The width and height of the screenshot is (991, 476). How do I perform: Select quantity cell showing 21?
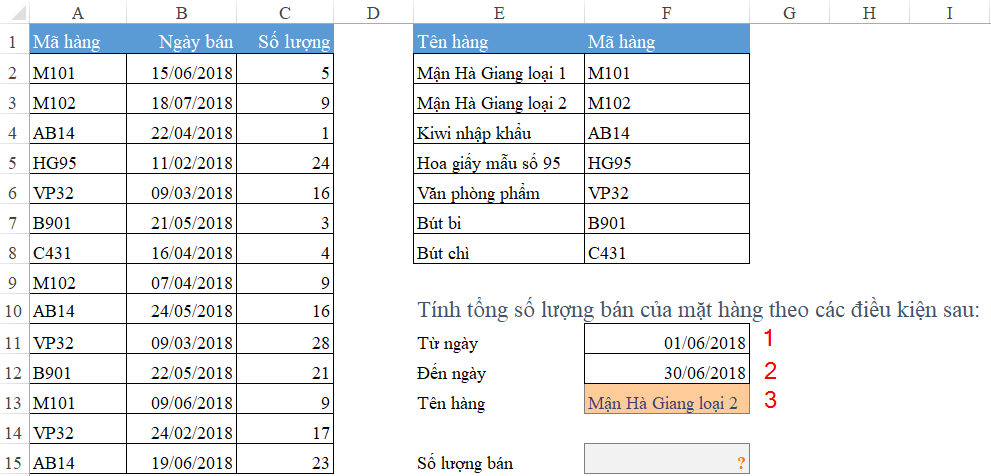[285, 369]
